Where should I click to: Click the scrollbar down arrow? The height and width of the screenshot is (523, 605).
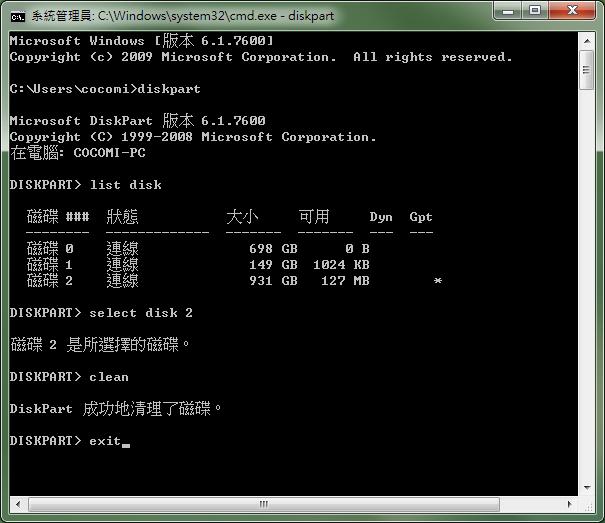(x=587, y=506)
